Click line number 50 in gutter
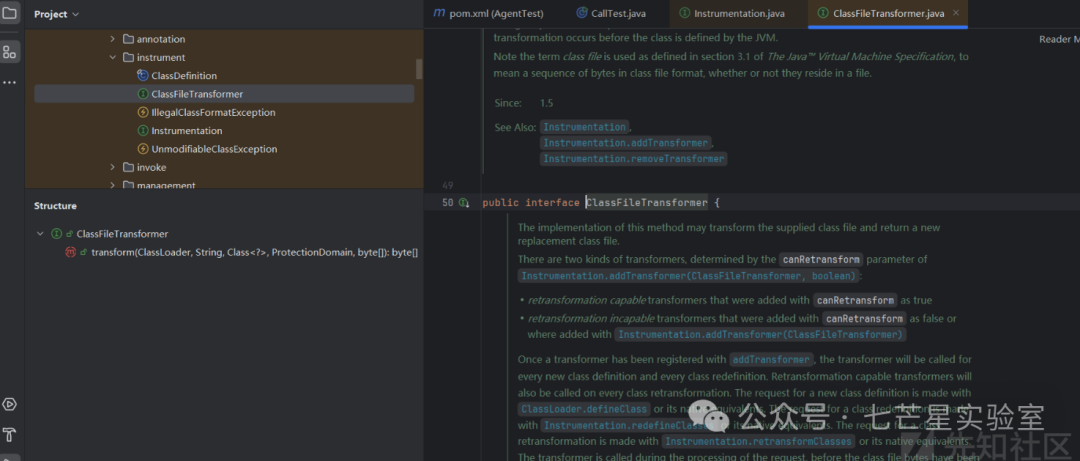The image size is (1080, 461). tap(447, 203)
